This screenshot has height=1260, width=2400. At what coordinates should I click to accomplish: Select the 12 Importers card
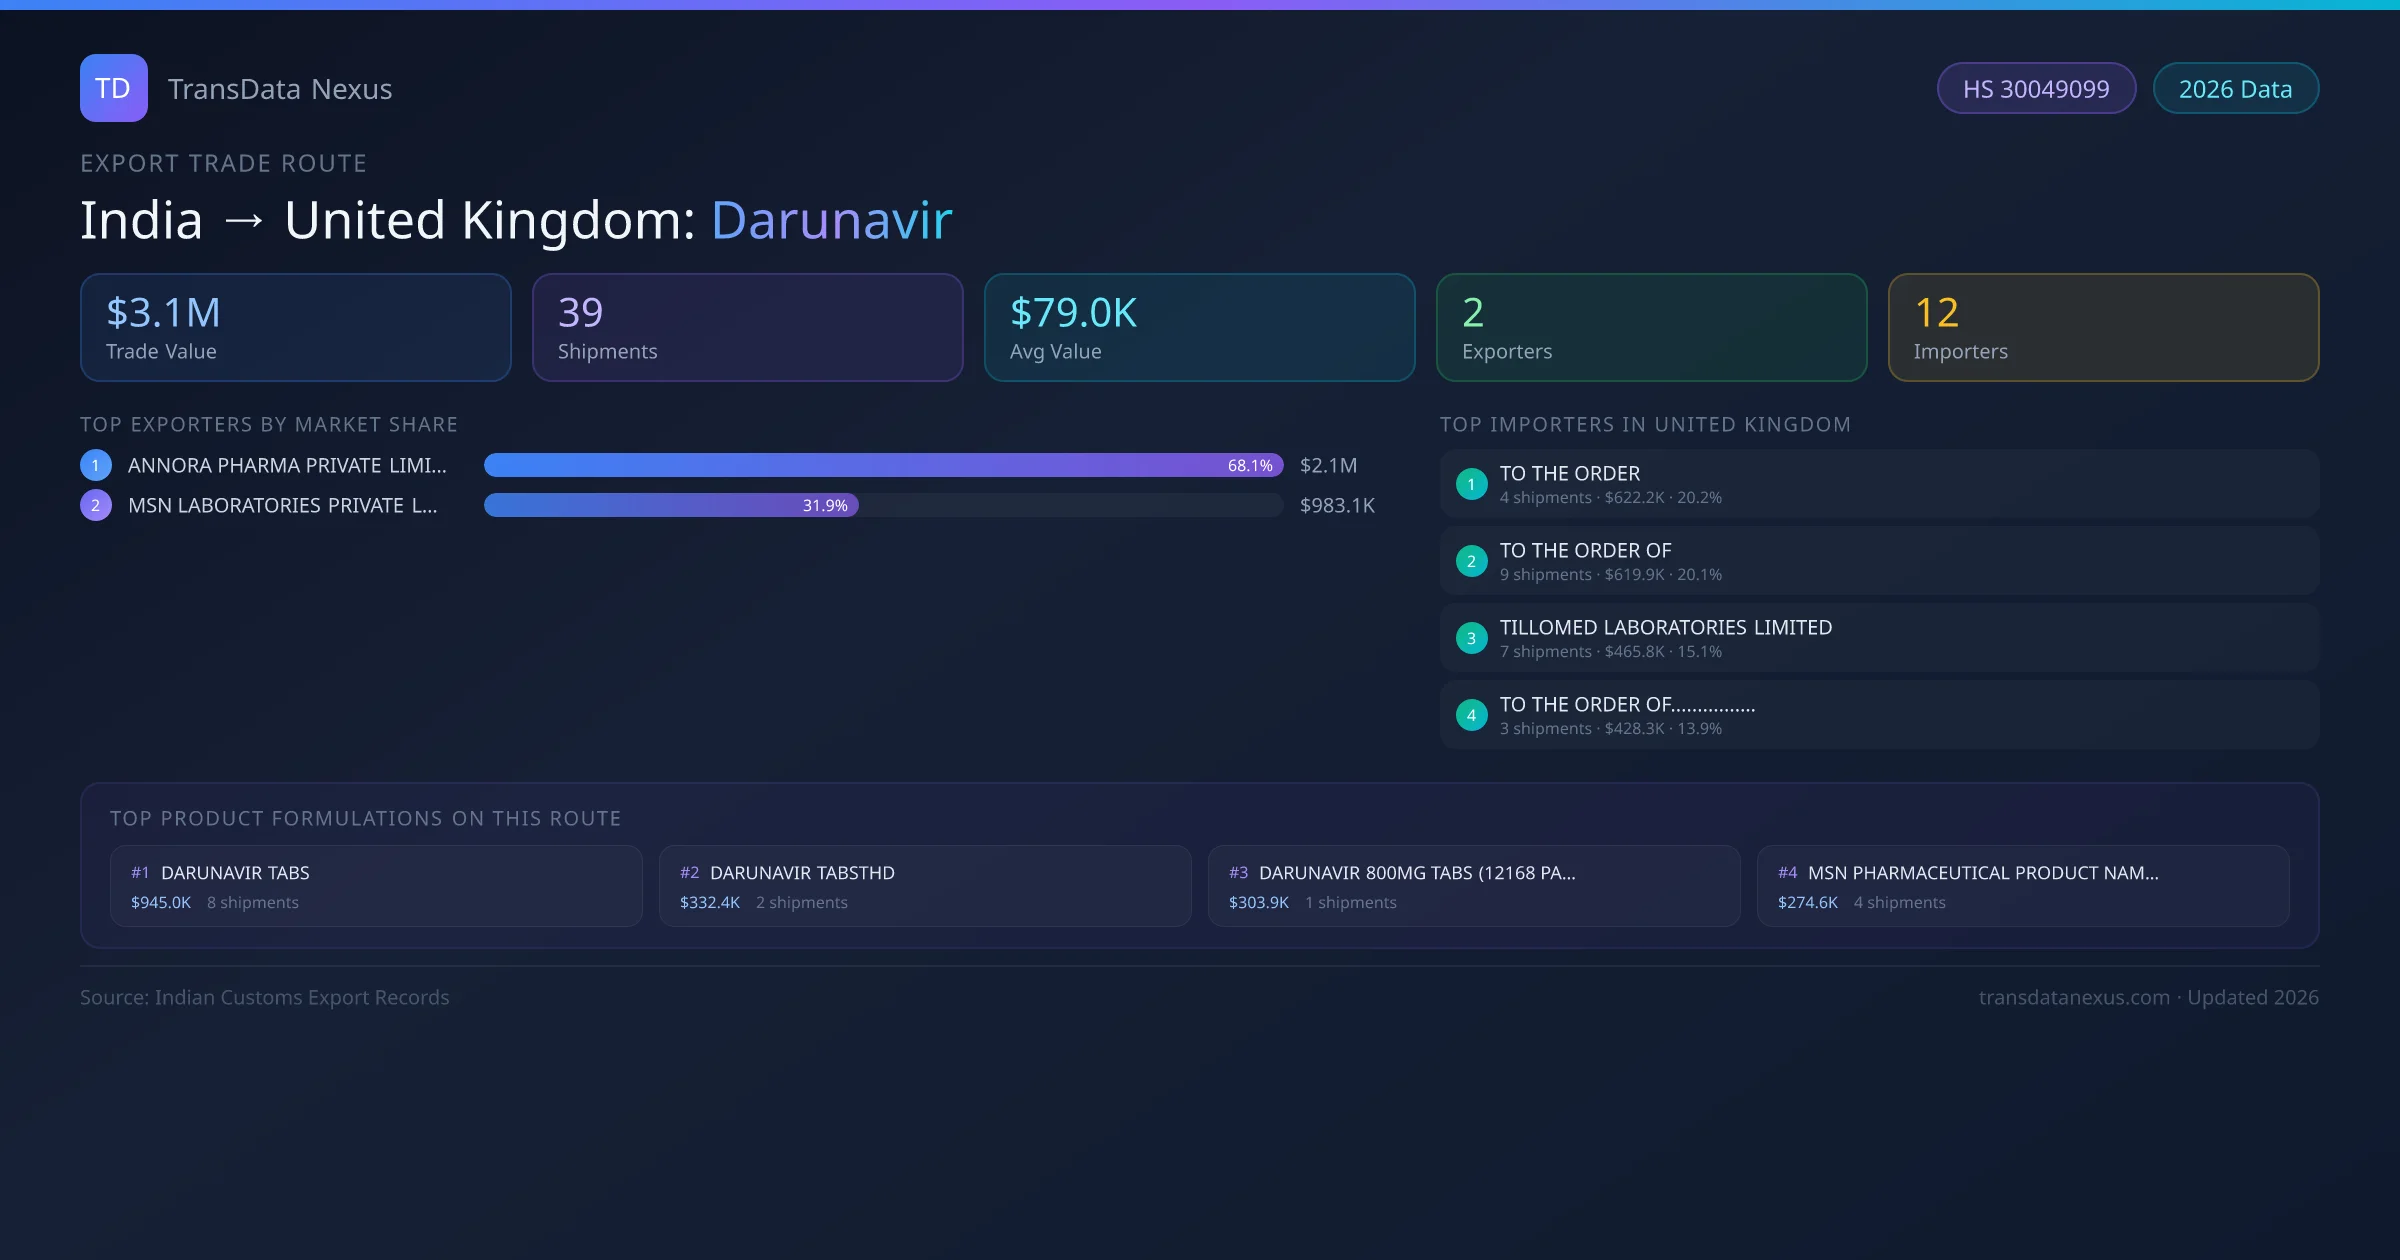(x=2103, y=328)
